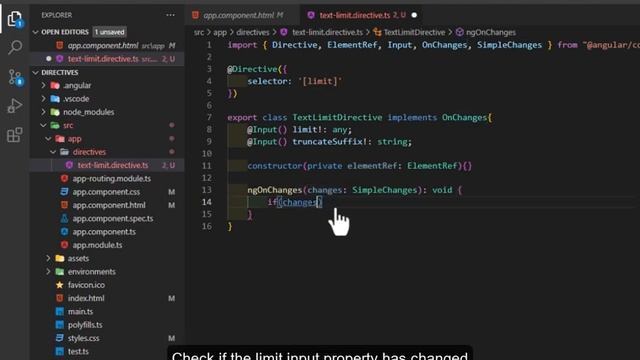Expand the environments folder
This screenshot has height=360, width=640.
pyautogui.click(x=49, y=272)
